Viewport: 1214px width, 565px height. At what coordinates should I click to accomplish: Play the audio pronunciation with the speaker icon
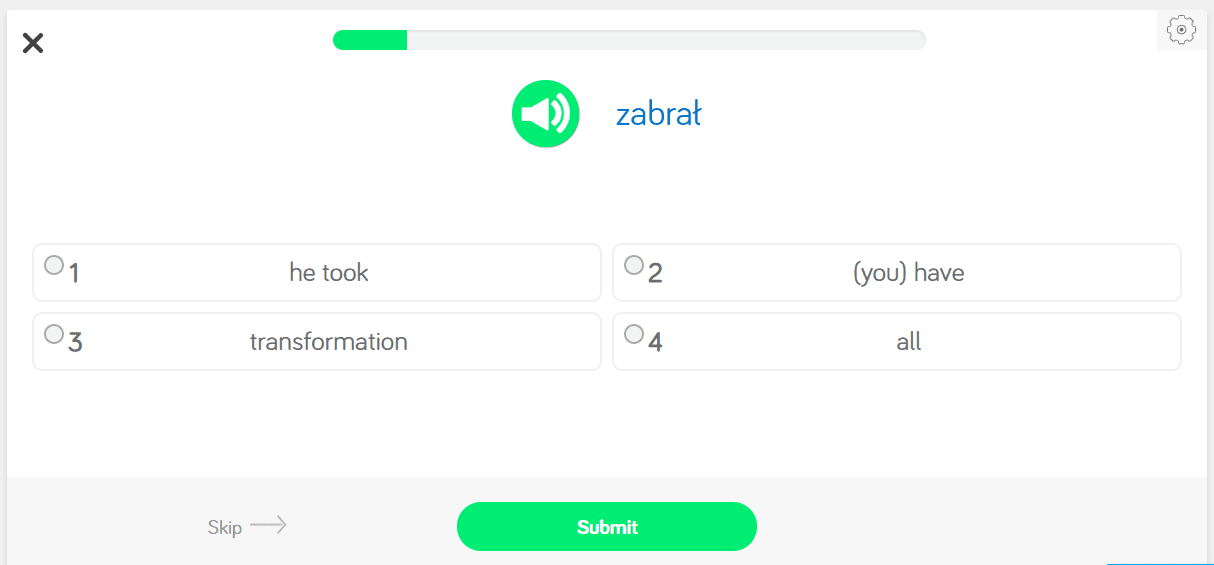[545, 114]
